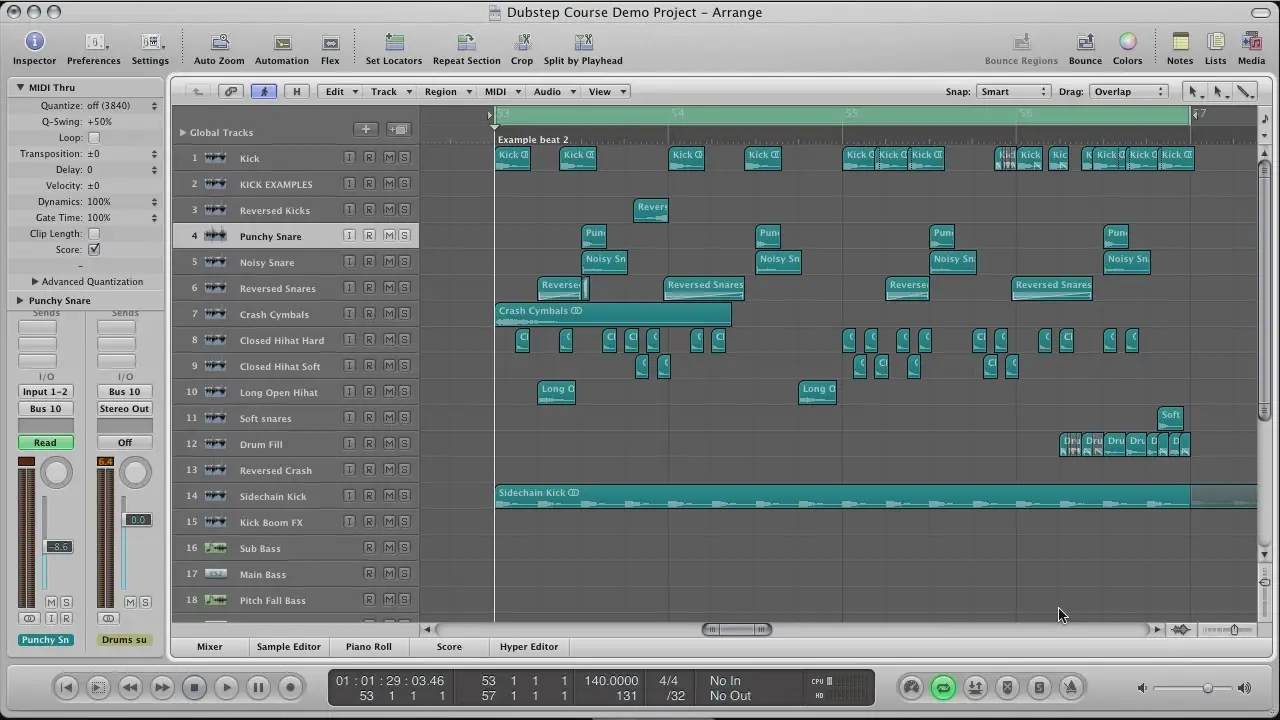The width and height of the screenshot is (1280, 720).
Task: Switch to the Piano Roll tab
Action: [x=368, y=647]
